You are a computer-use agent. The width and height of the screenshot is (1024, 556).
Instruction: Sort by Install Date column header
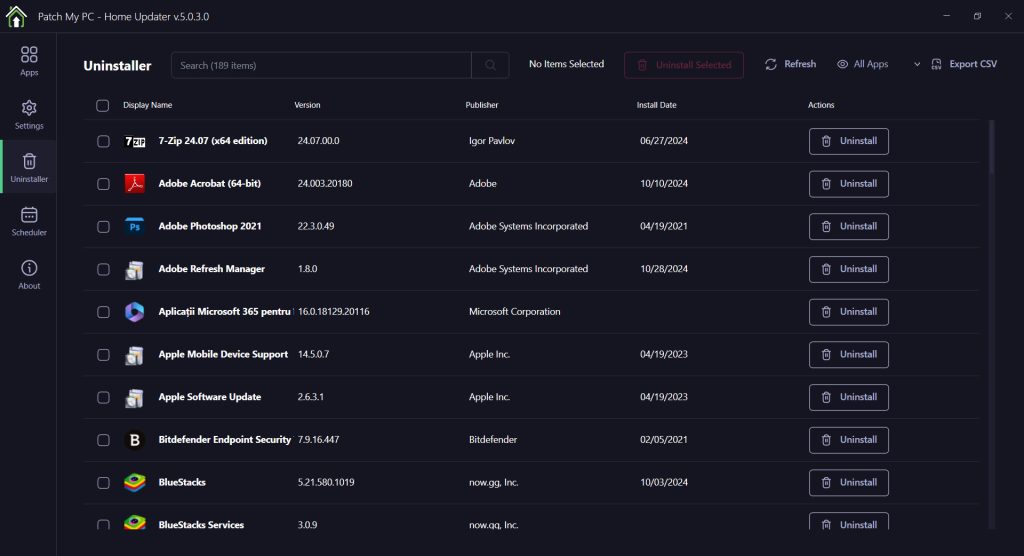click(656, 105)
